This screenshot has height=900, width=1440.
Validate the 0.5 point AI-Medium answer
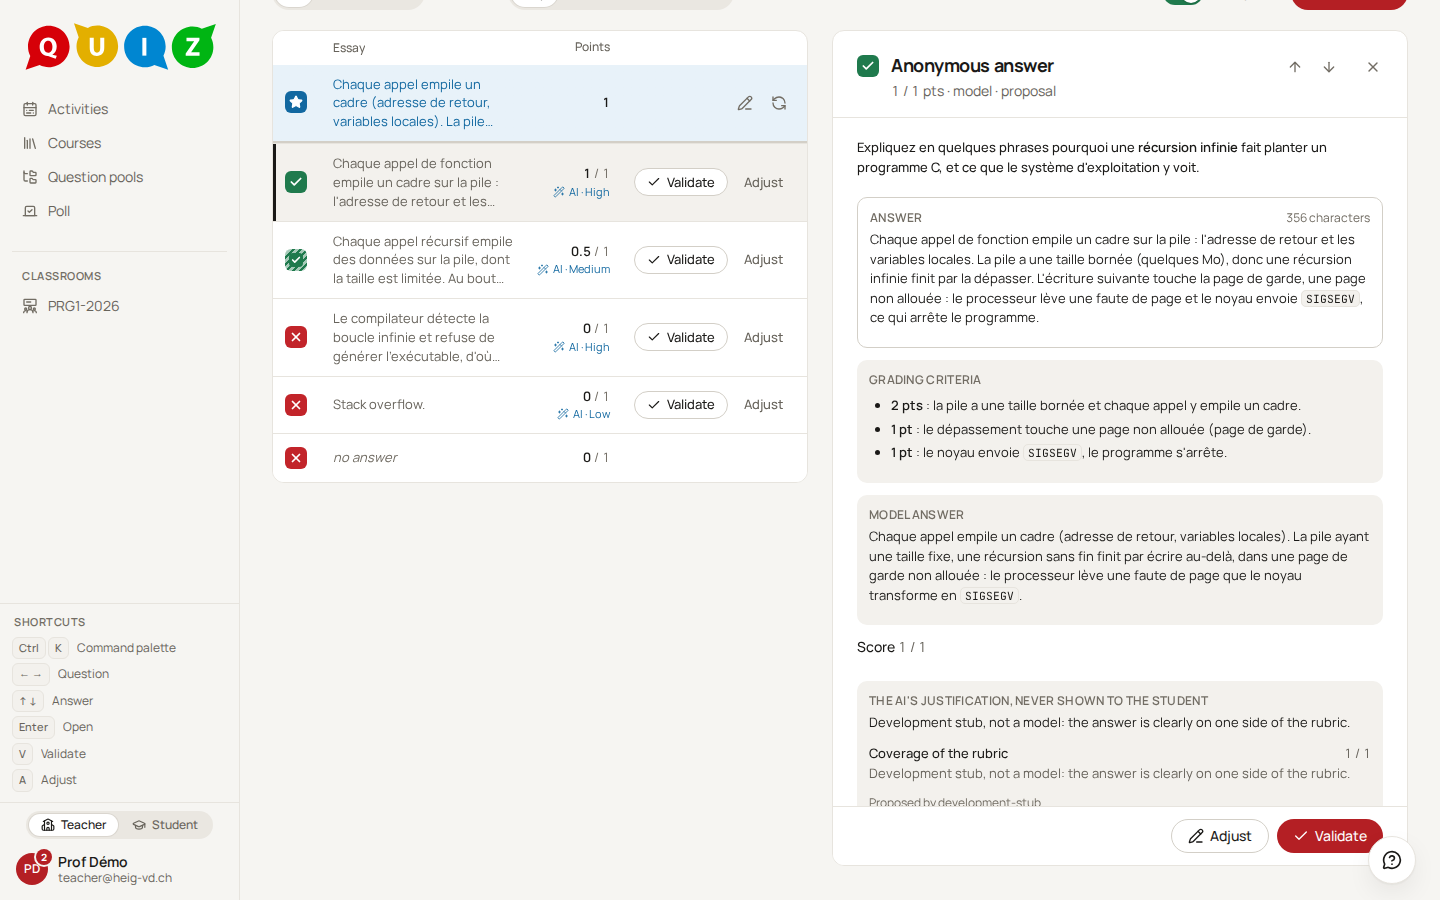(681, 260)
